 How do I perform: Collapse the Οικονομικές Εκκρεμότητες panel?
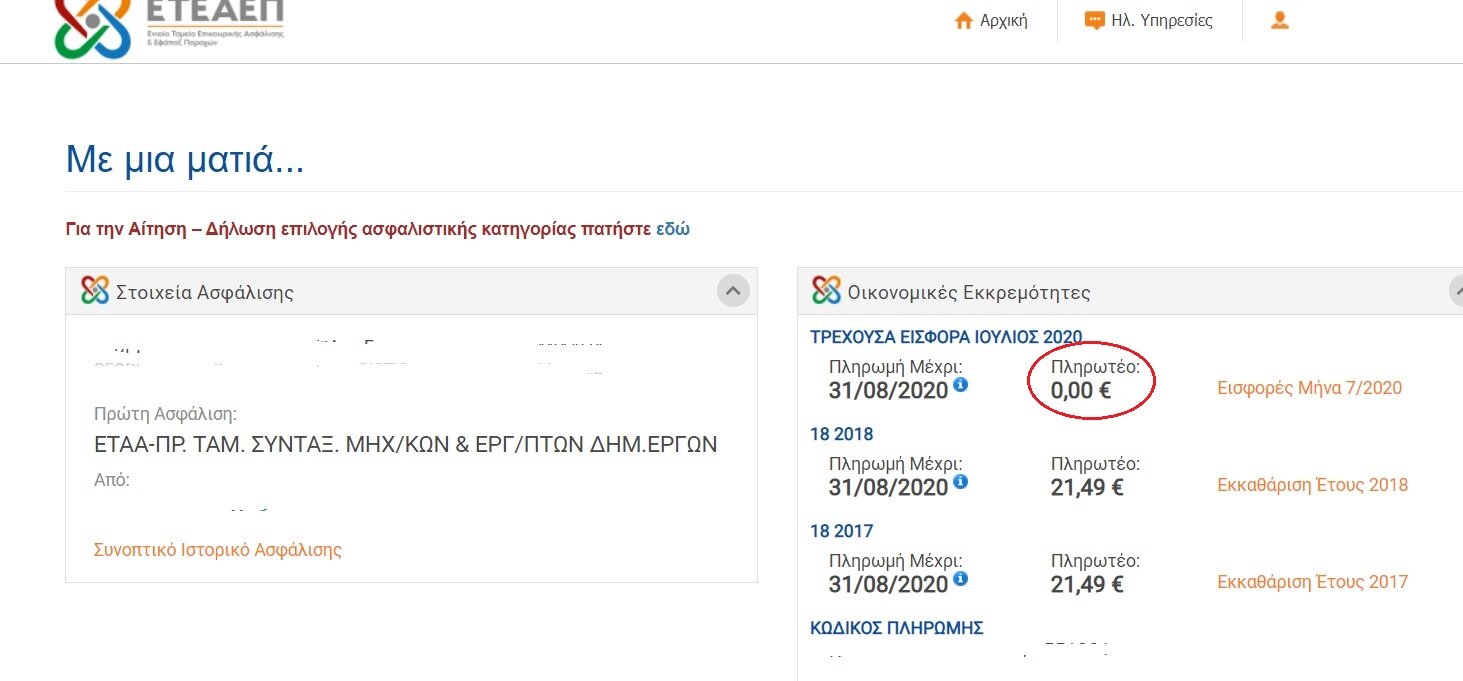1457,291
